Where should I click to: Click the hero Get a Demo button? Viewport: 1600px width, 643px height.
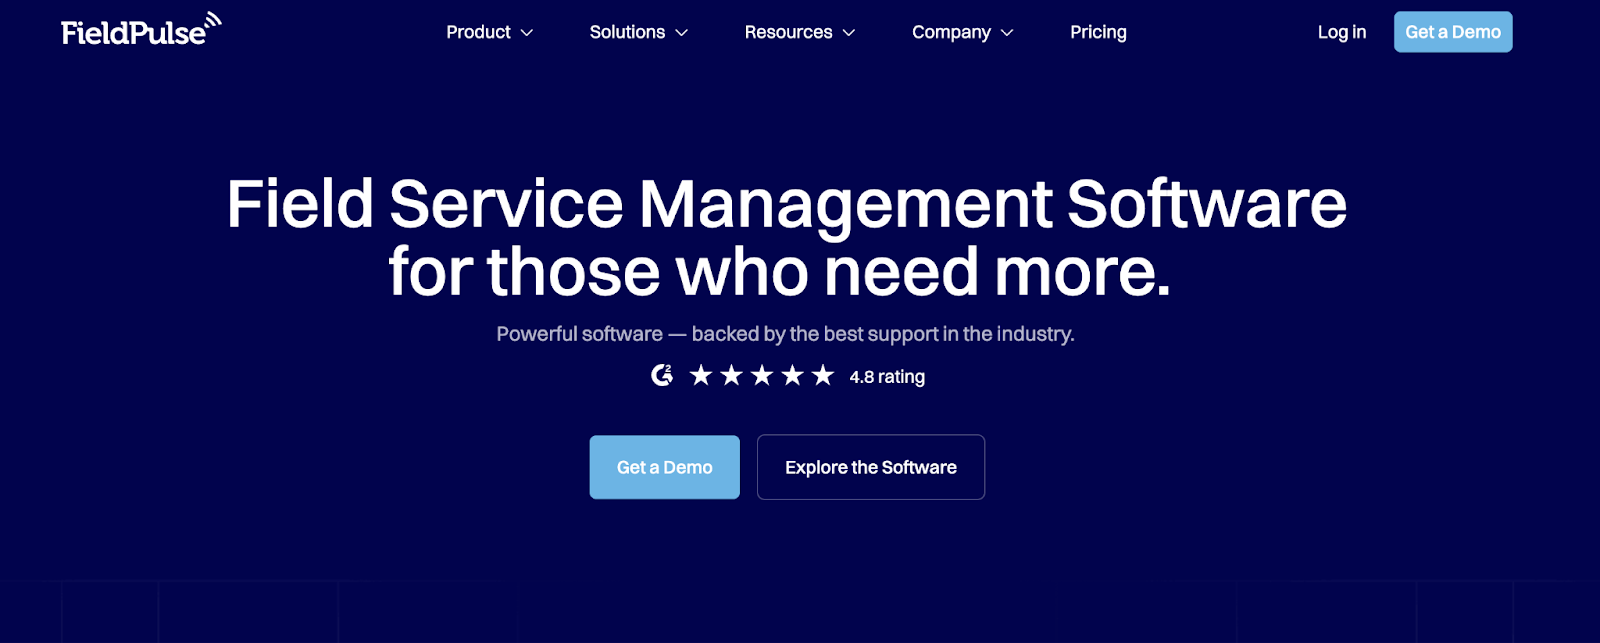click(665, 467)
